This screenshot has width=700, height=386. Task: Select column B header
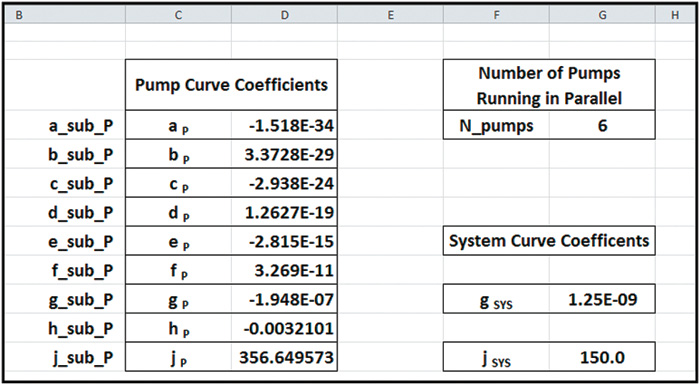pos(66,15)
